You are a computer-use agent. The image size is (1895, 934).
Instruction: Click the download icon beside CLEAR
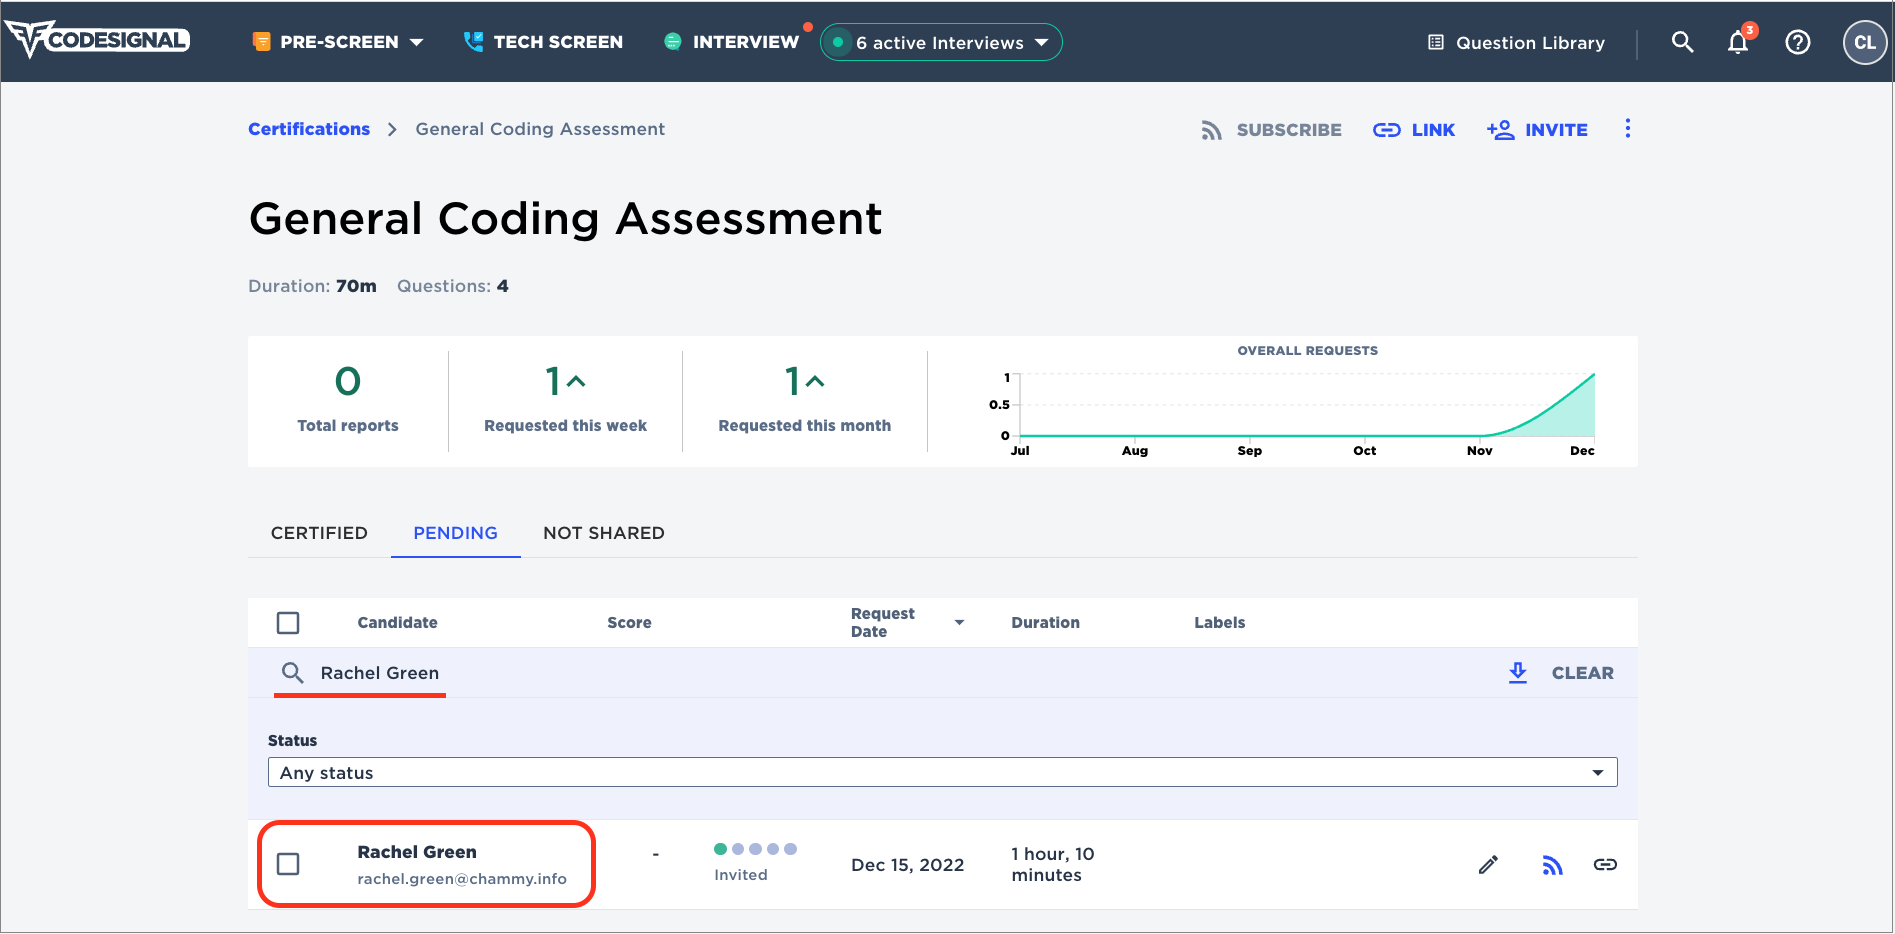coord(1518,673)
